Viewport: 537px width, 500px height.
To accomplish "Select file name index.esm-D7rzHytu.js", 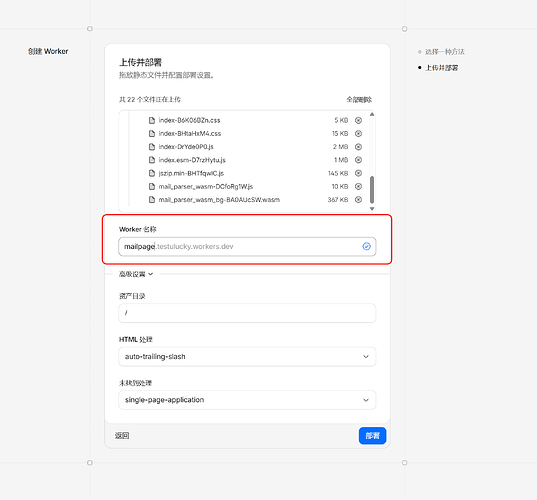I will point(192,160).
